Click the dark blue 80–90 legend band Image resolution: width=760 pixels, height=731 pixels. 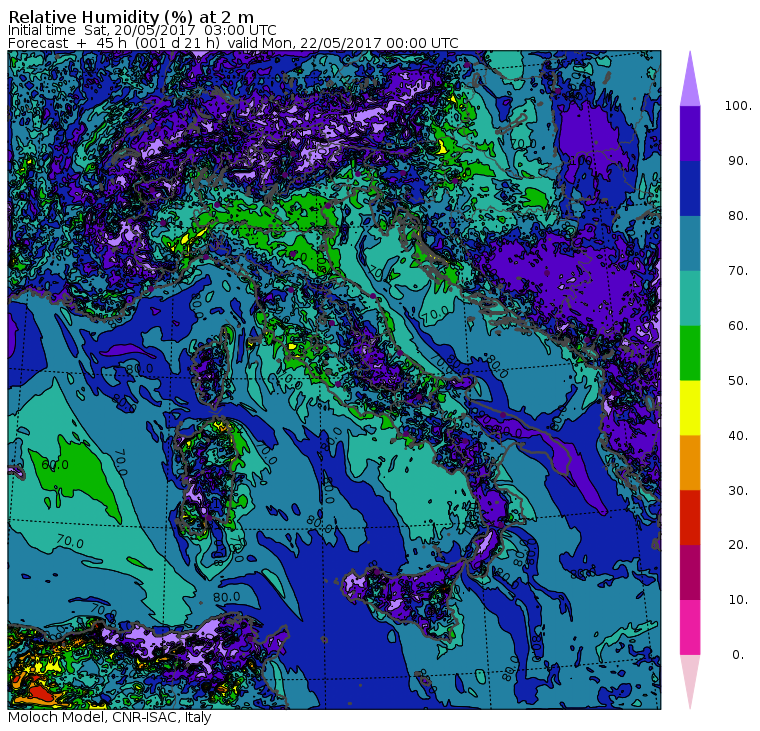coord(690,188)
